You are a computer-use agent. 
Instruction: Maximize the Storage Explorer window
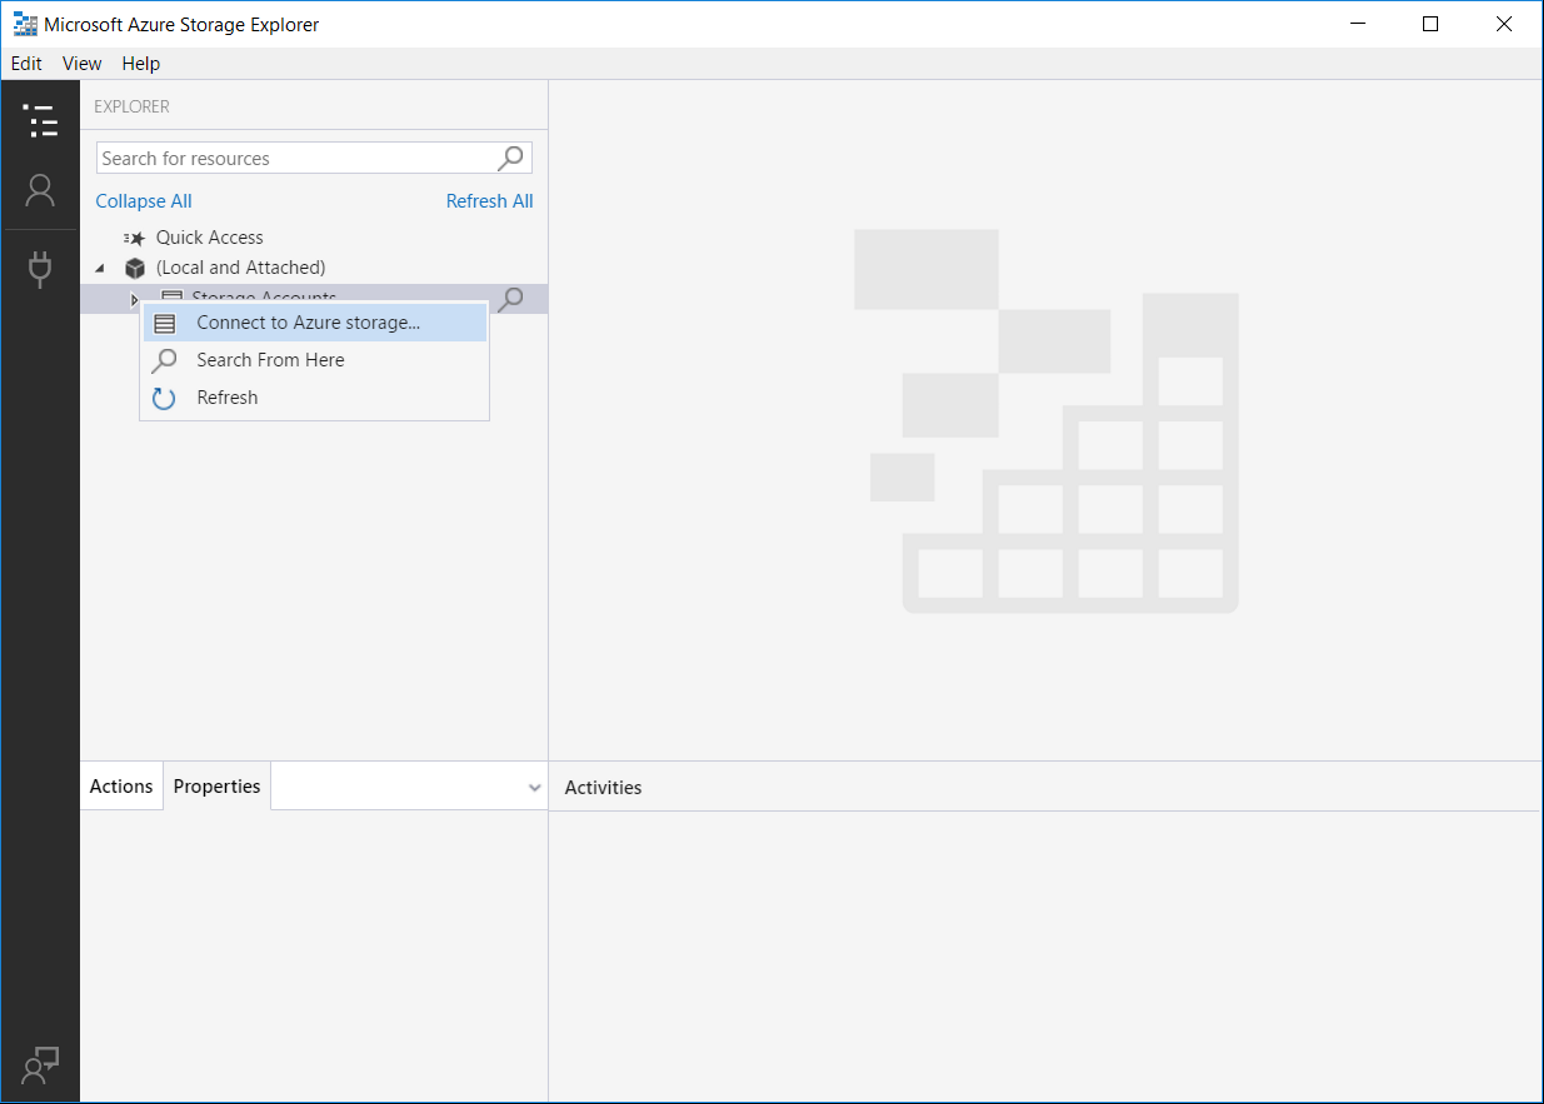[x=1431, y=24]
